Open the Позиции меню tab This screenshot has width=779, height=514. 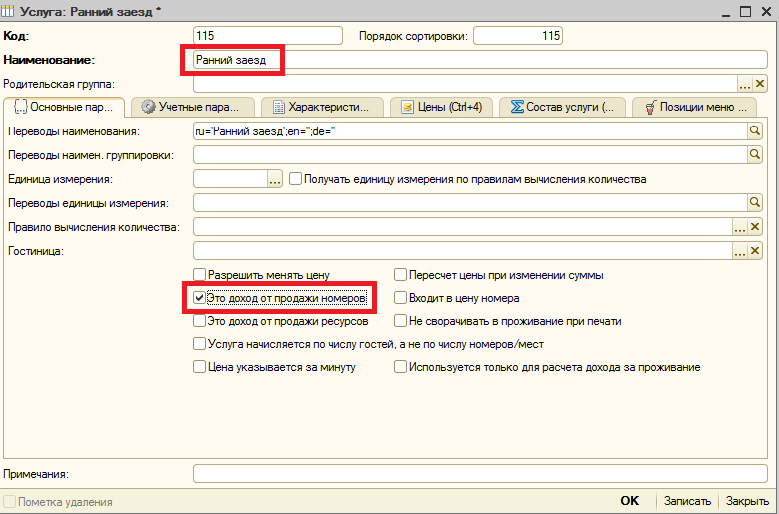[x=695, y=107]
